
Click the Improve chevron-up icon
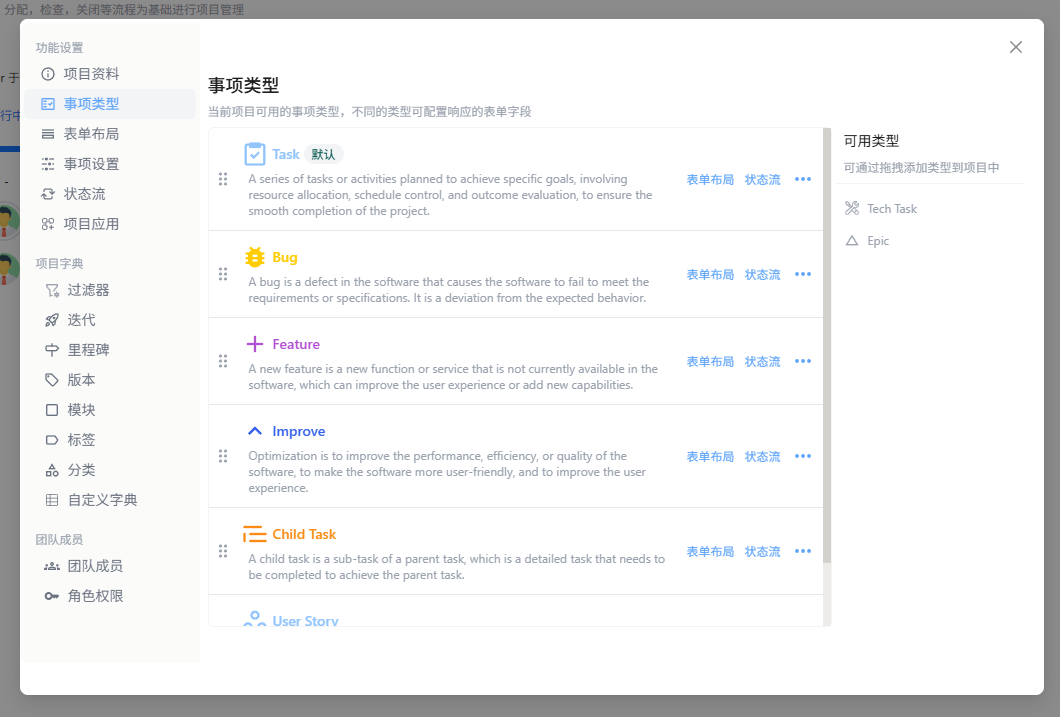point(255,431)
